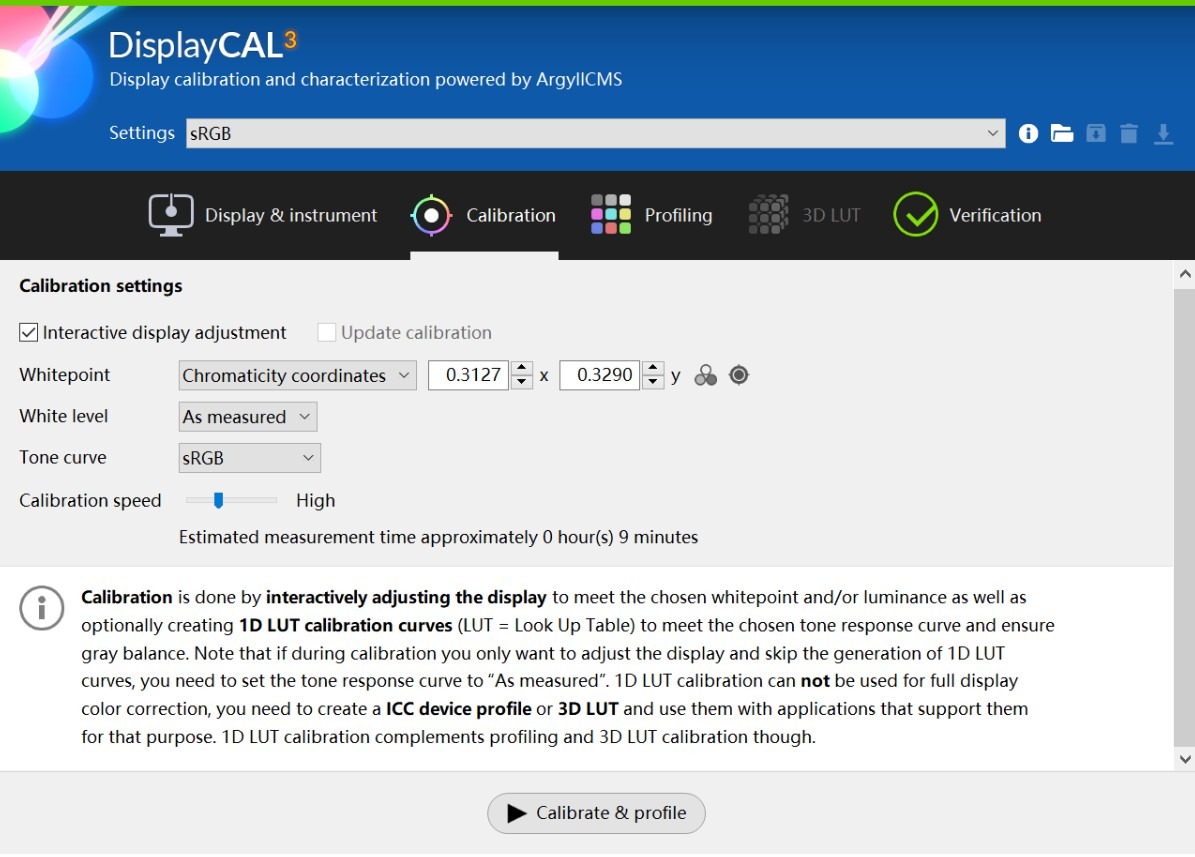Click the ICC device profile bold text

(x=459, y=709)
